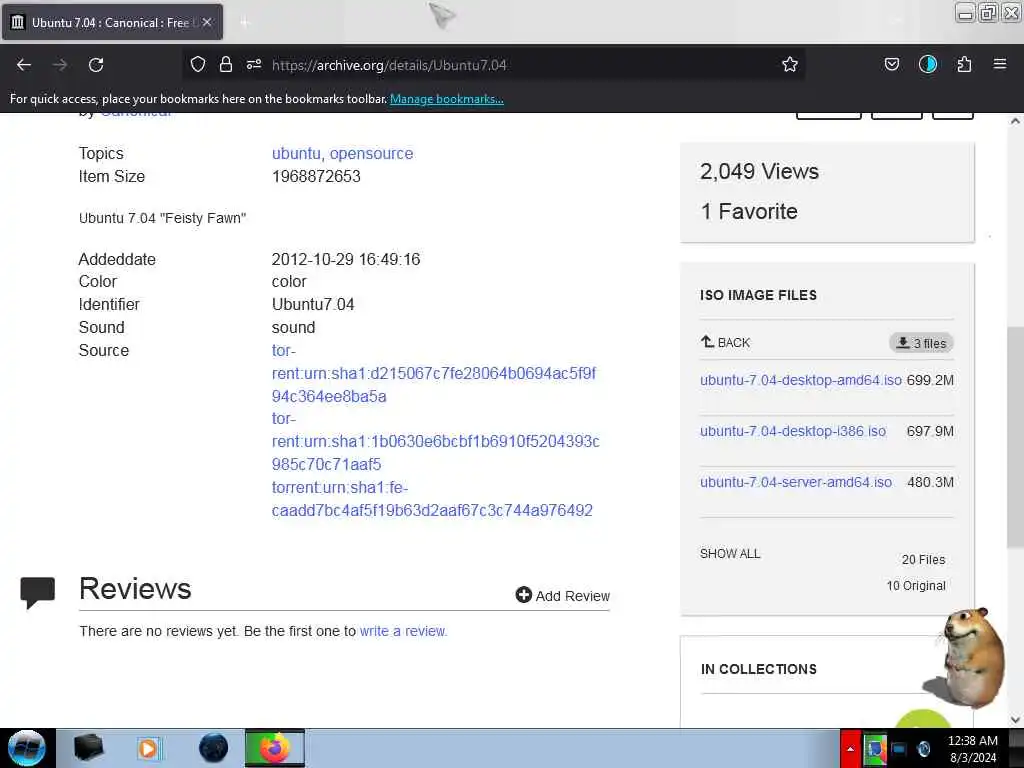This screenshot has width=1024, height=768.
Task: Open the 20 Files link
Action: [923, 560]
